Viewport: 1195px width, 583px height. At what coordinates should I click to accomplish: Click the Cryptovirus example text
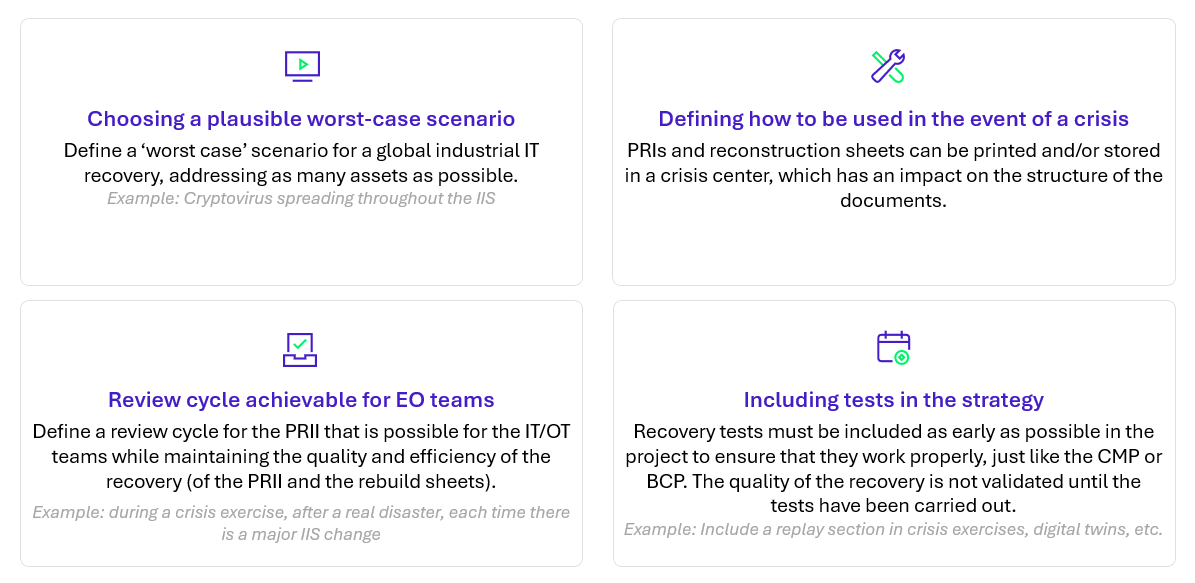pos(301,199)
